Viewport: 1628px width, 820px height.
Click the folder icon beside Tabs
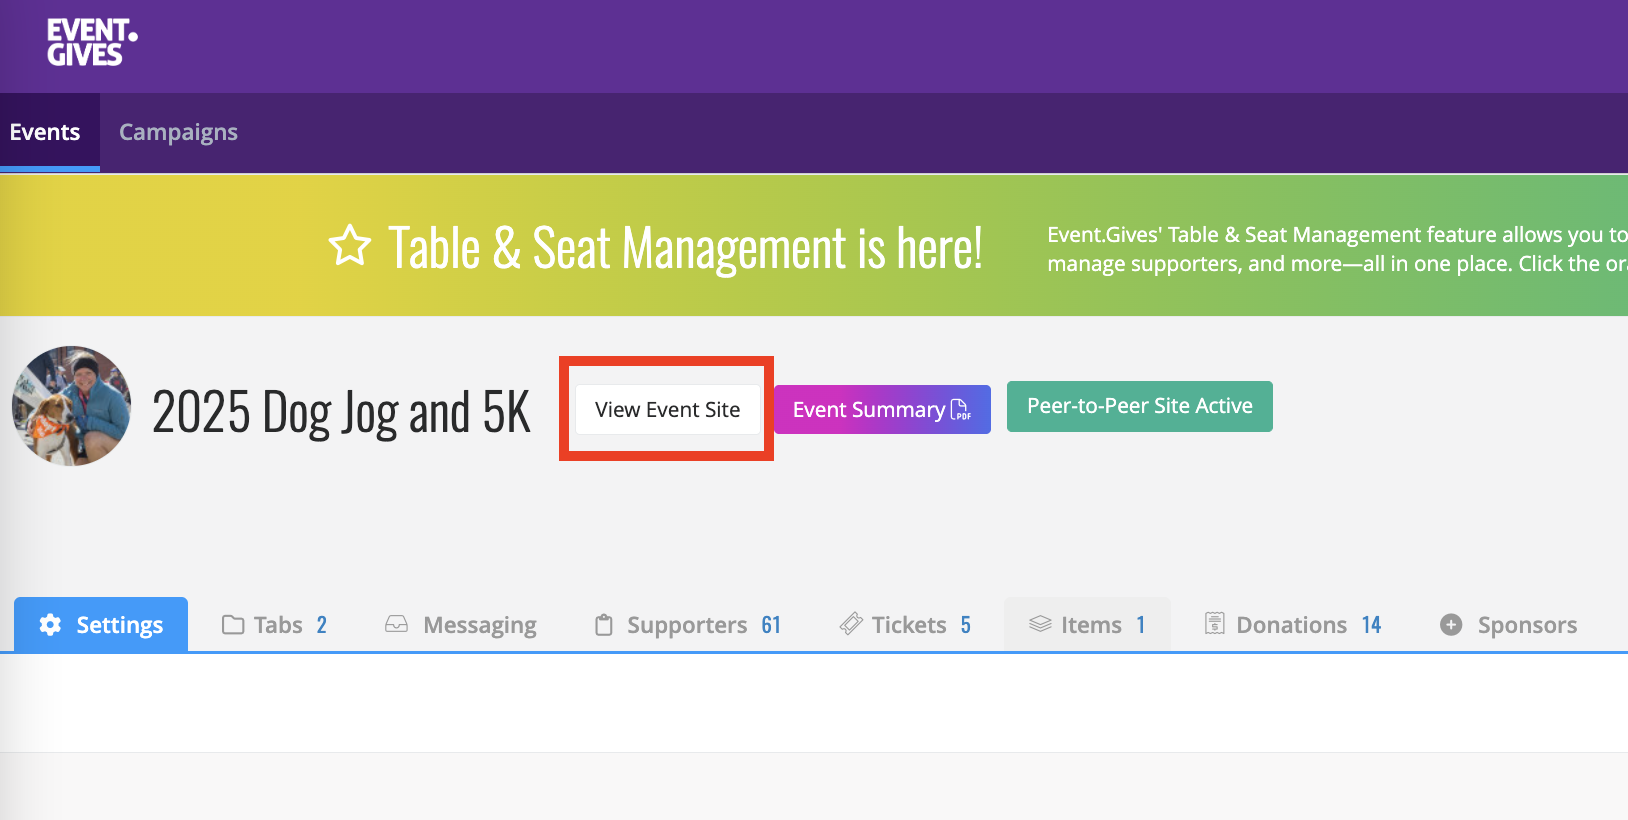tap(233, 625)
